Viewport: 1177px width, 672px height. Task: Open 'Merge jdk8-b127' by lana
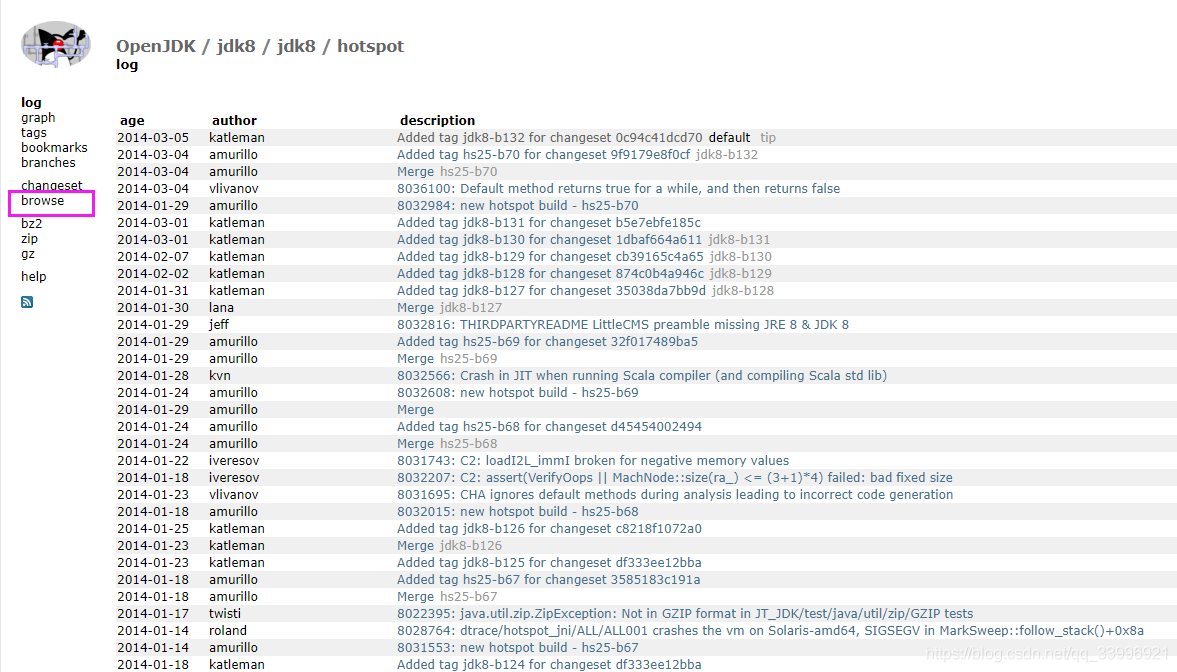pos(415,308)
